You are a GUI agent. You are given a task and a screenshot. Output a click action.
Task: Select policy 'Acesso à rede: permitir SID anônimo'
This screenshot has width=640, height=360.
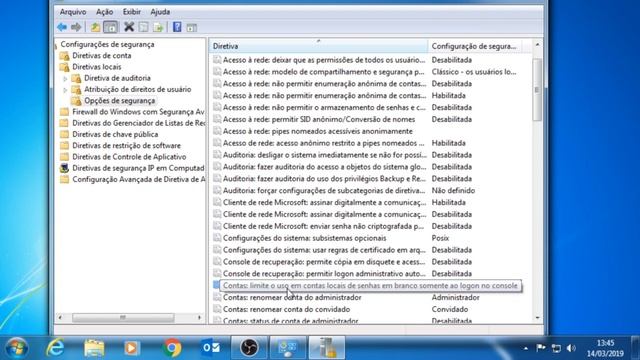pos(319,119)
